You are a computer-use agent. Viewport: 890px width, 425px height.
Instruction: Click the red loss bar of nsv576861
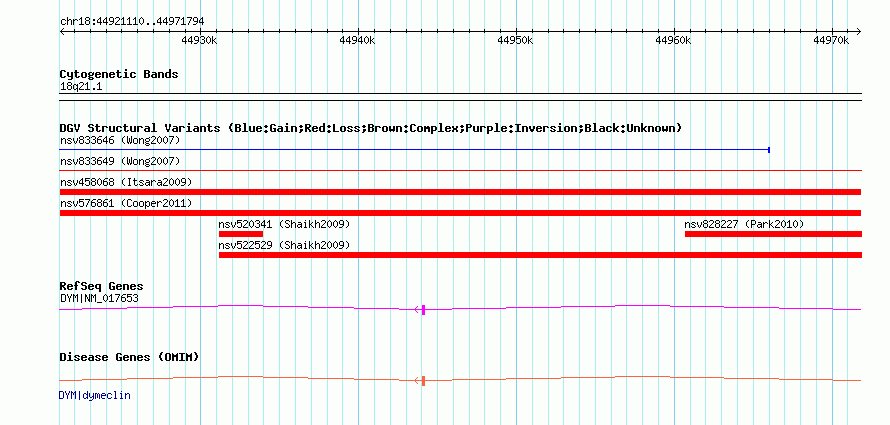460,213
